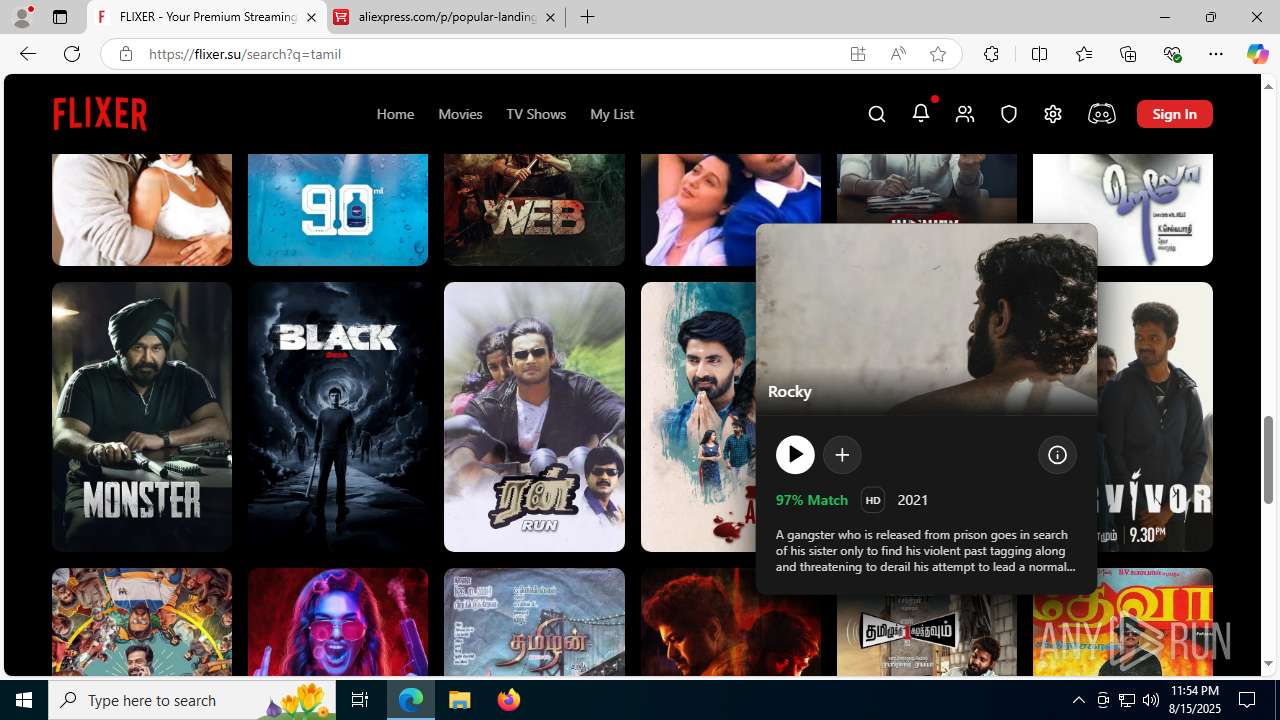Open Tab actions menu
Screen dimensions: 1280x720
pyautogui.click(x=60, y=17)
